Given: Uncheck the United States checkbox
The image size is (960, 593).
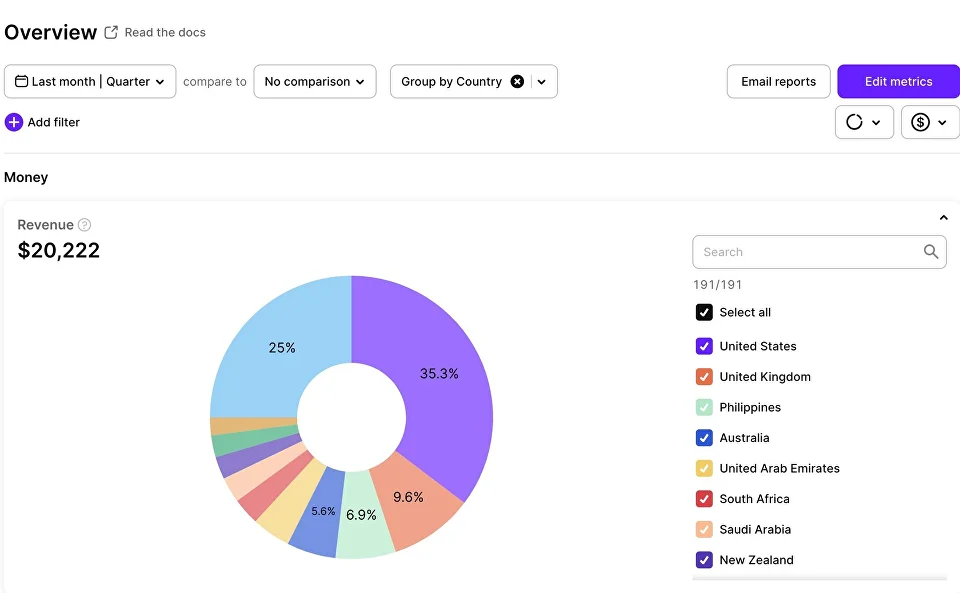Looking at the screenshot, I should pos(704,346).
